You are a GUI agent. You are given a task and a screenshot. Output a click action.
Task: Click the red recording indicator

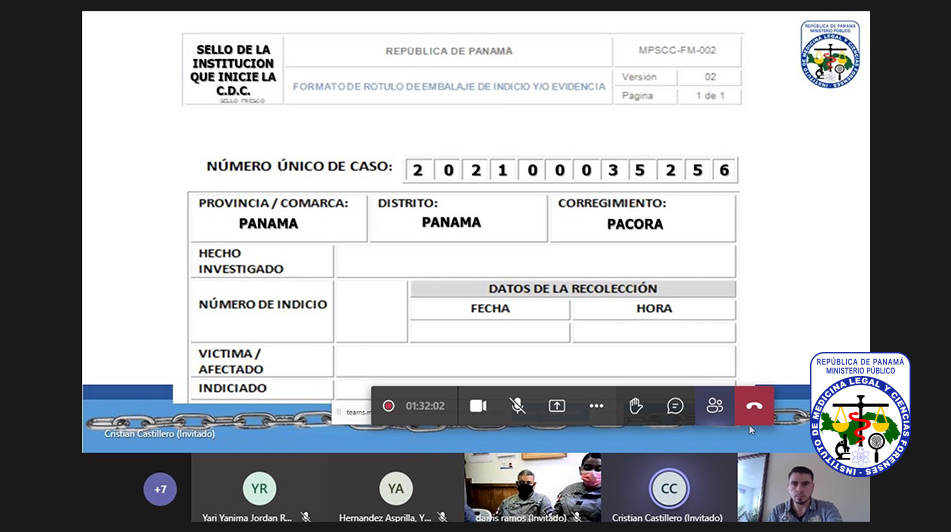click(x=388, y=406)
